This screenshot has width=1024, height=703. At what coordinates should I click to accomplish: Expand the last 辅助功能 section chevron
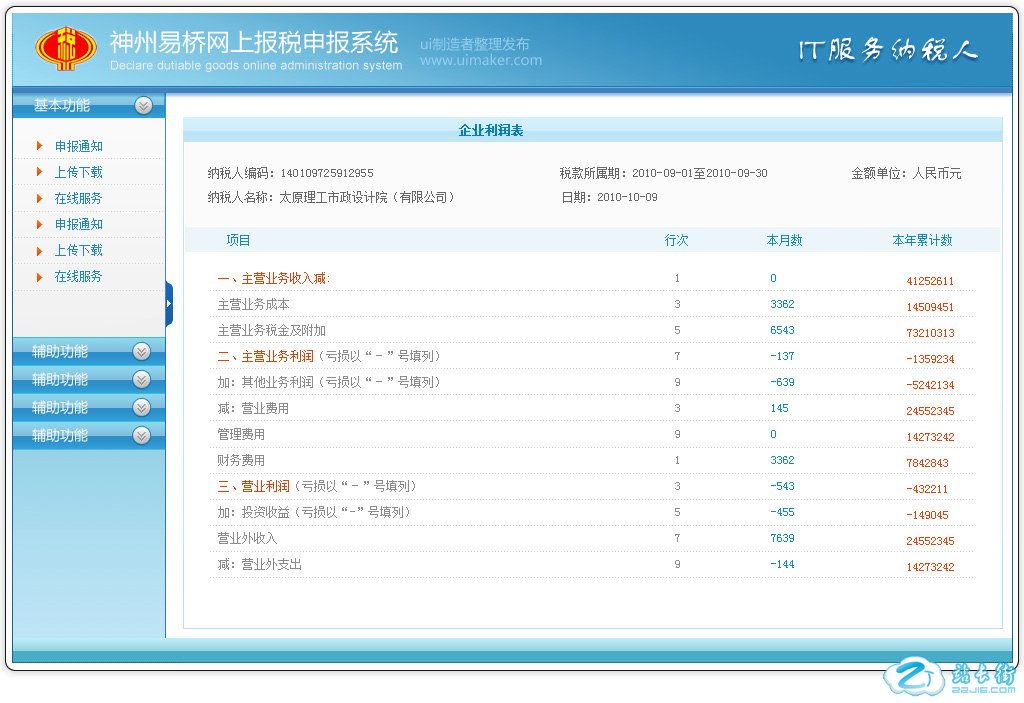click(x=141, y=435)
